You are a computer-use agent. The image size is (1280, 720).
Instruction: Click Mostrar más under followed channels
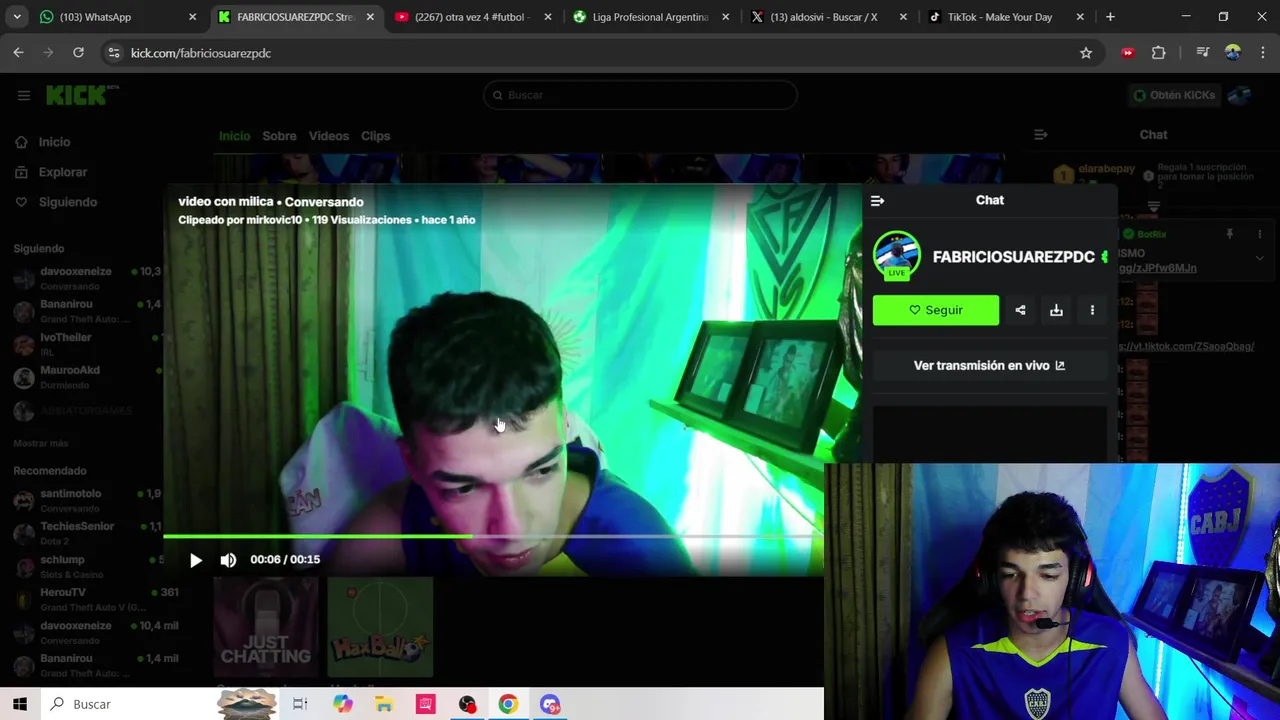coord(41,443)
